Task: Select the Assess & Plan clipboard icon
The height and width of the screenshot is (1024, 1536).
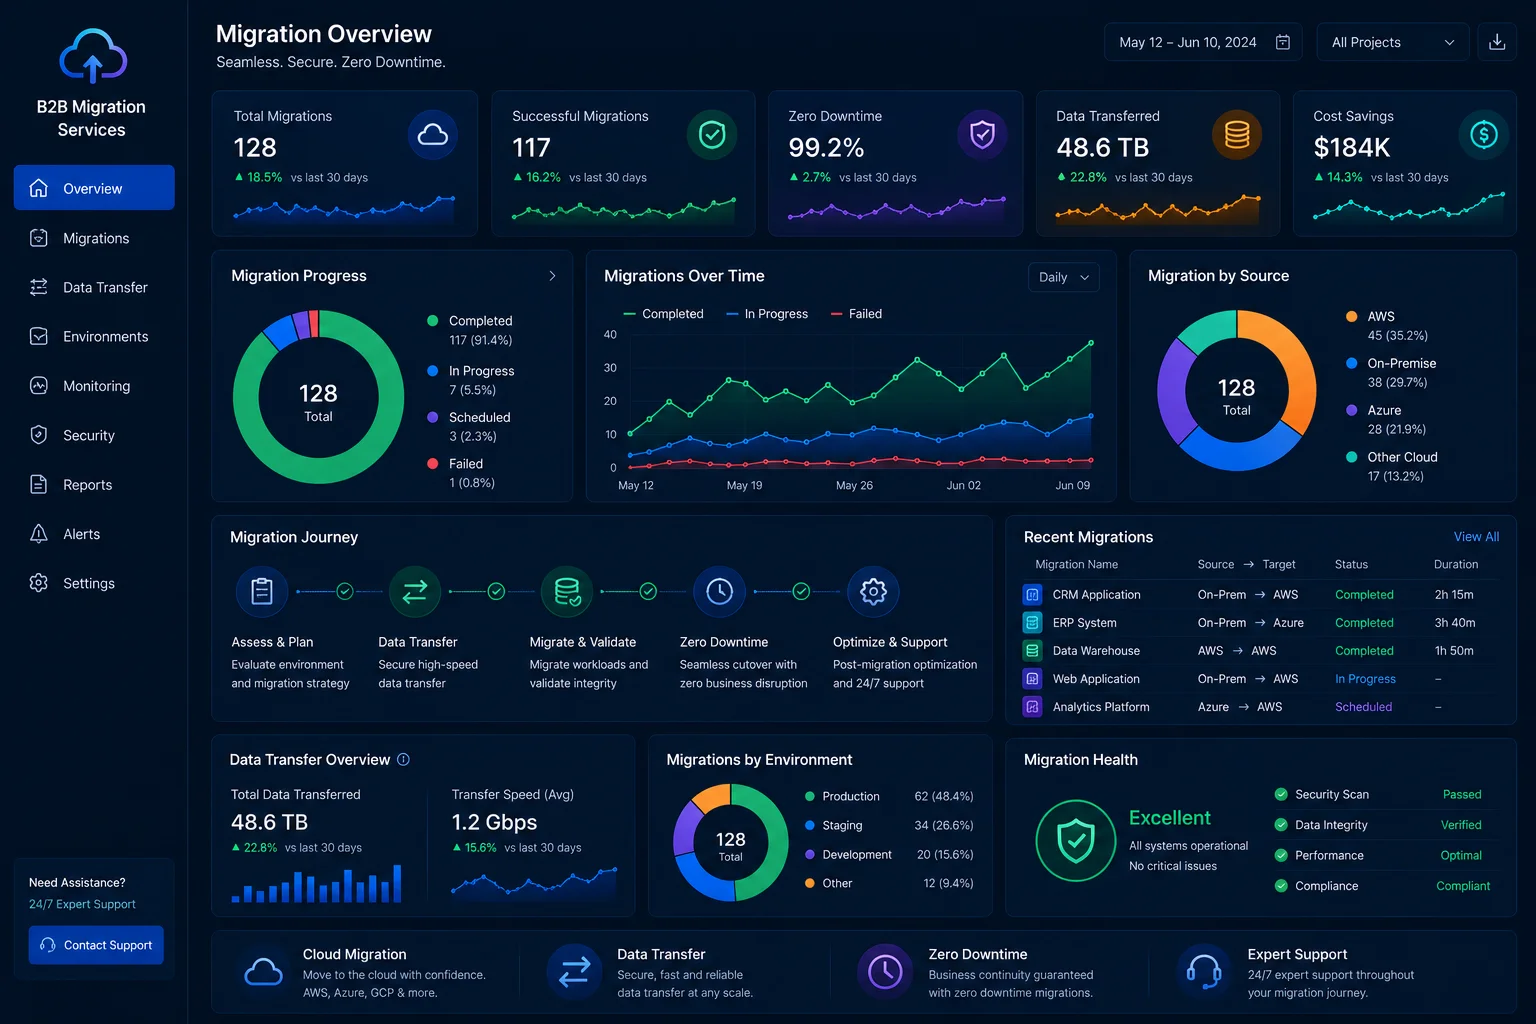Action: click(262, 592)
